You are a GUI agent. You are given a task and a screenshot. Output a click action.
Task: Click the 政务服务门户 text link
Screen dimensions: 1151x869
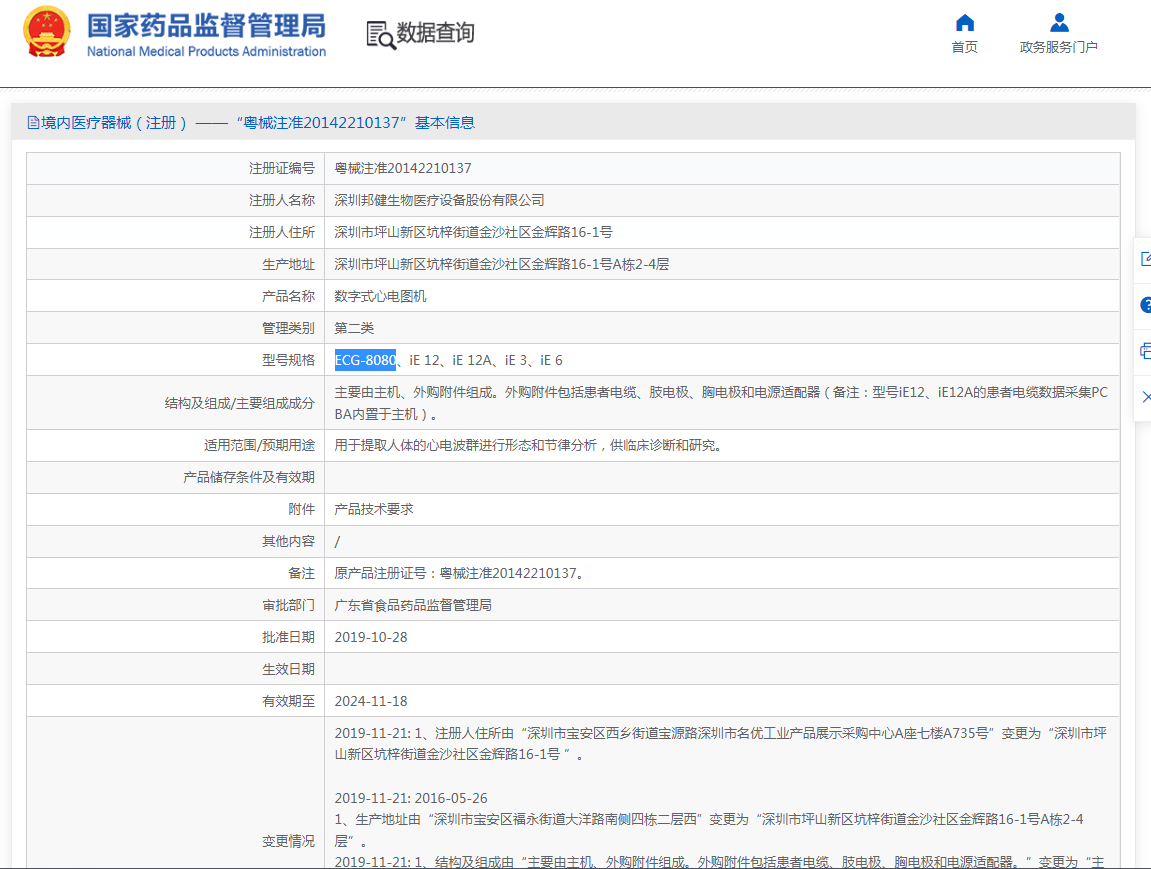tap(1059, 47)
